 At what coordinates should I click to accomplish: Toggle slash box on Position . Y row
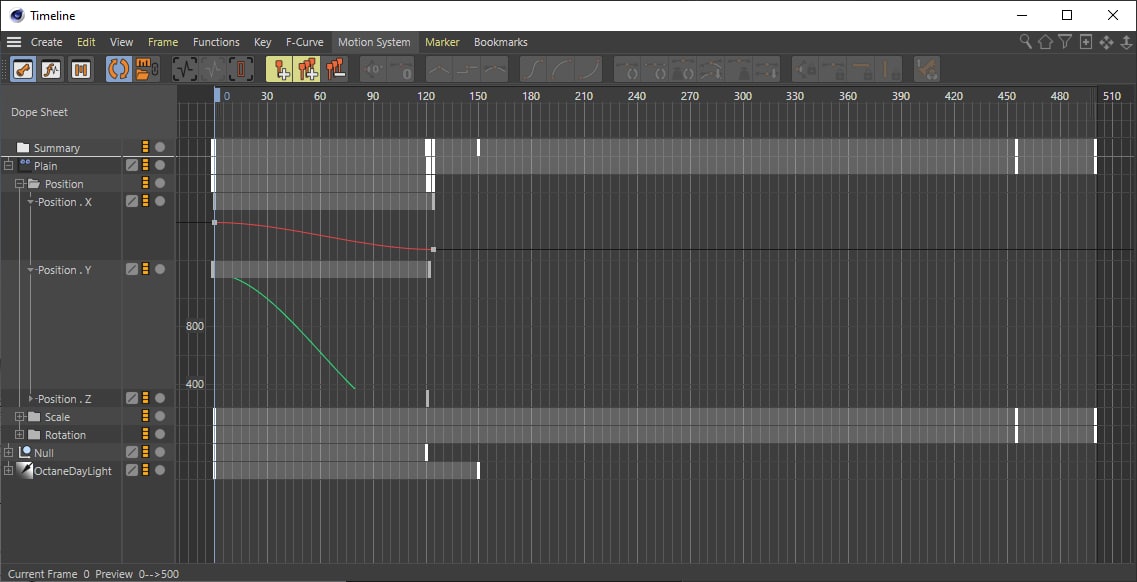click(x=131, y=269)
